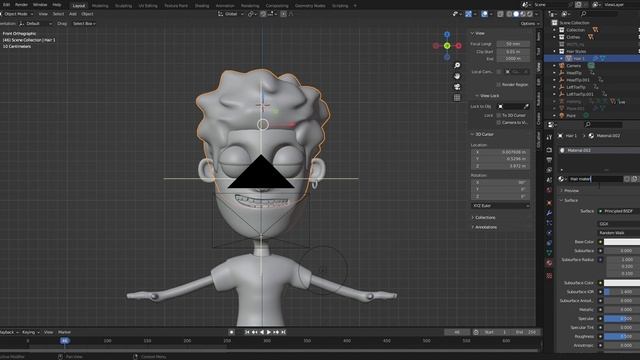Expand the Annotations panel

point(485,227)
